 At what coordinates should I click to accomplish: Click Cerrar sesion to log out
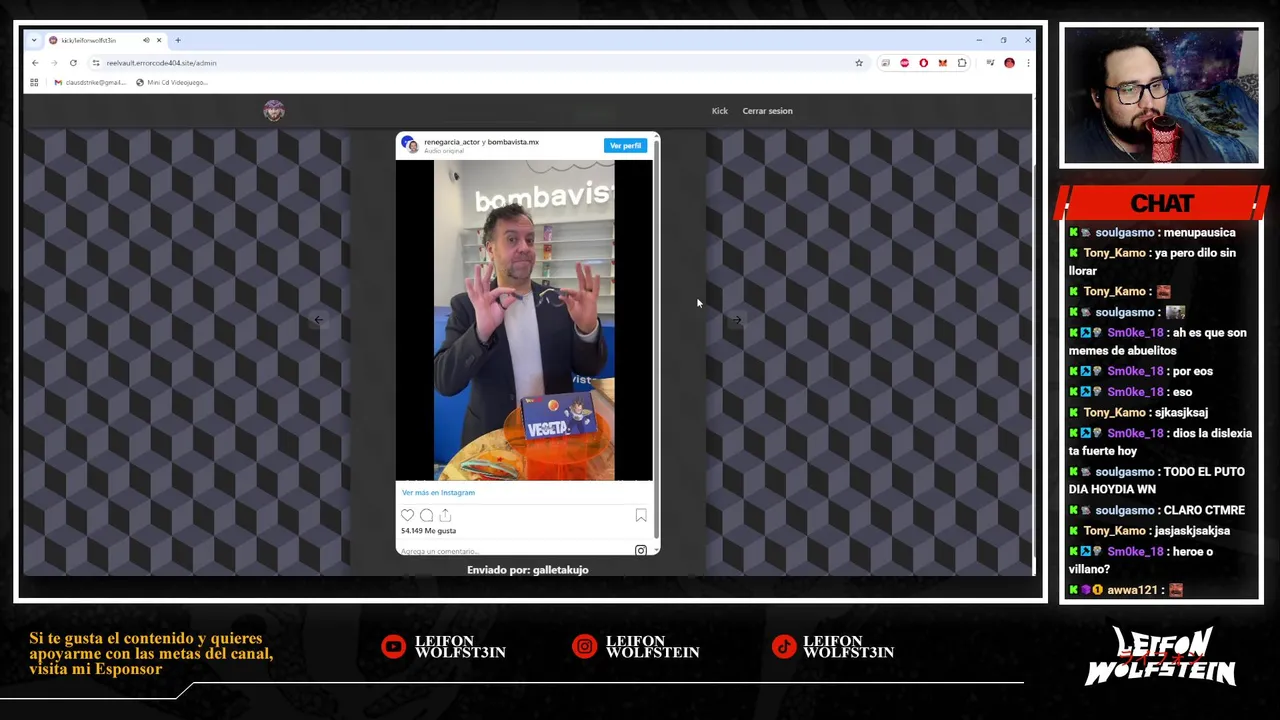(x=767, y=111)
